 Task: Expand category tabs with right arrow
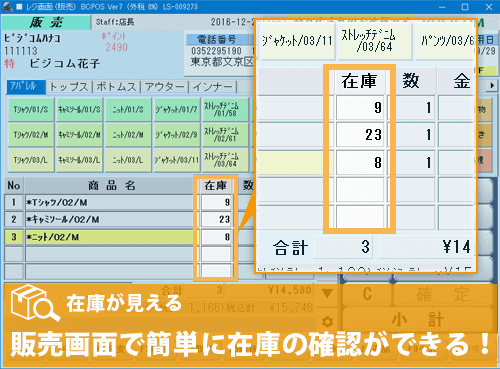pos(492,86)
